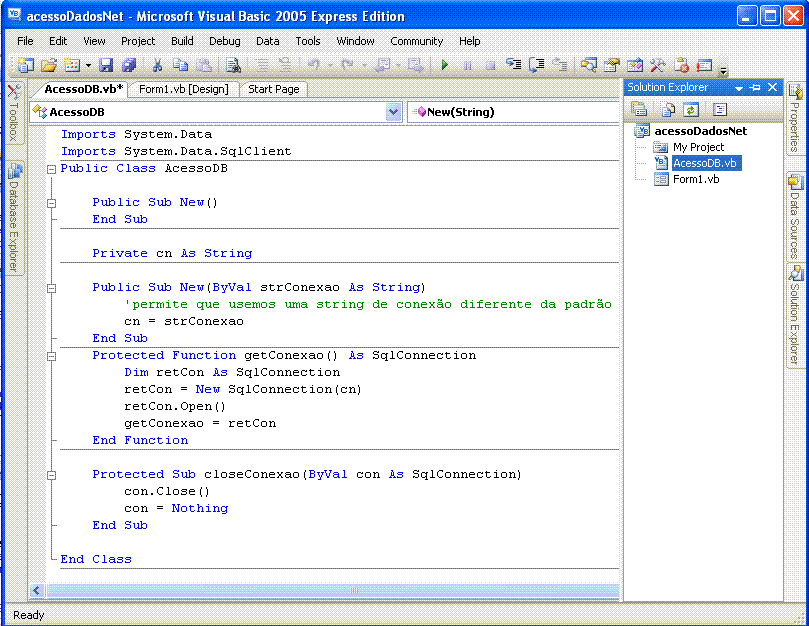Open the Toolbox via hammer and wrench toolbar icon
The width and height of the screenshot is (809, 626).
tap(658, 65)
